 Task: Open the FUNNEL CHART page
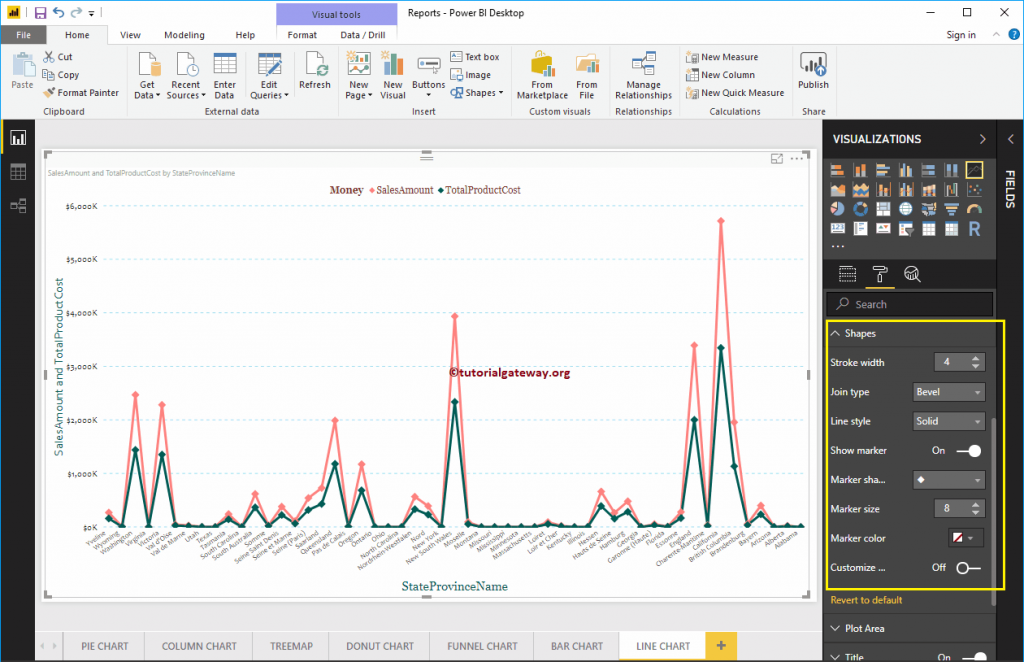click(x=481, y=646)
